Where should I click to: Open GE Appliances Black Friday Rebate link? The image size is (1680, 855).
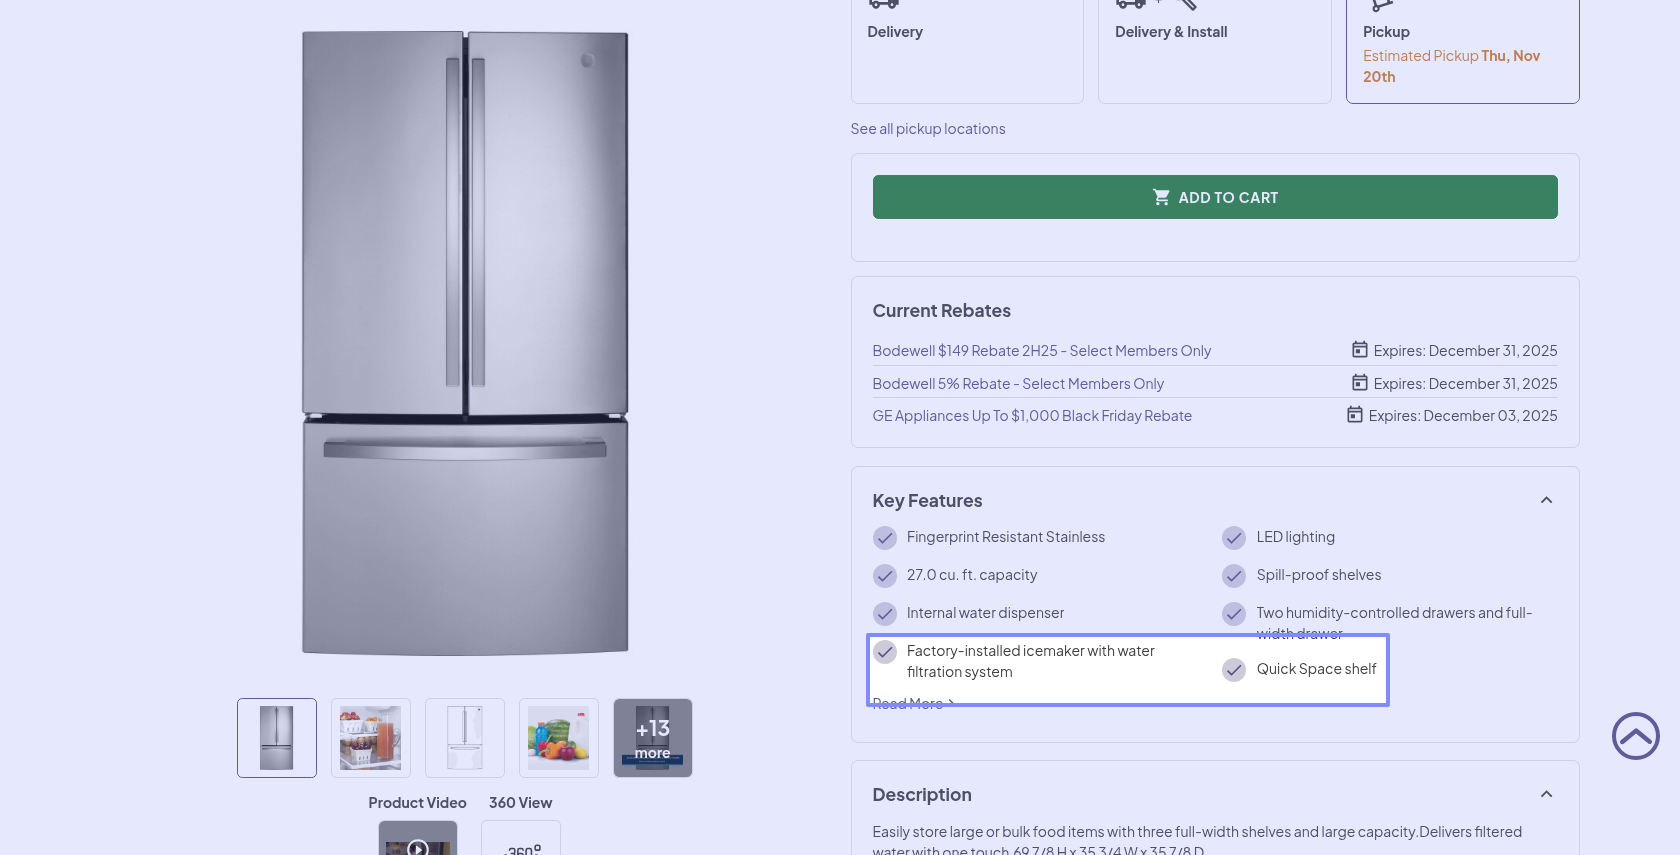pyautogui.click(x=1032, y=416)
